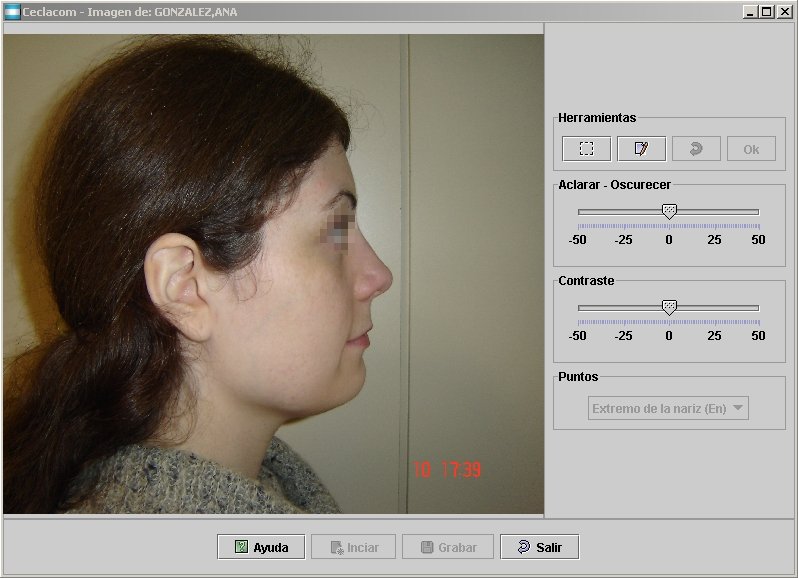Viewport: 798px width, 578px height.
Task: Click the Inciar button
Action: [353, 547]
